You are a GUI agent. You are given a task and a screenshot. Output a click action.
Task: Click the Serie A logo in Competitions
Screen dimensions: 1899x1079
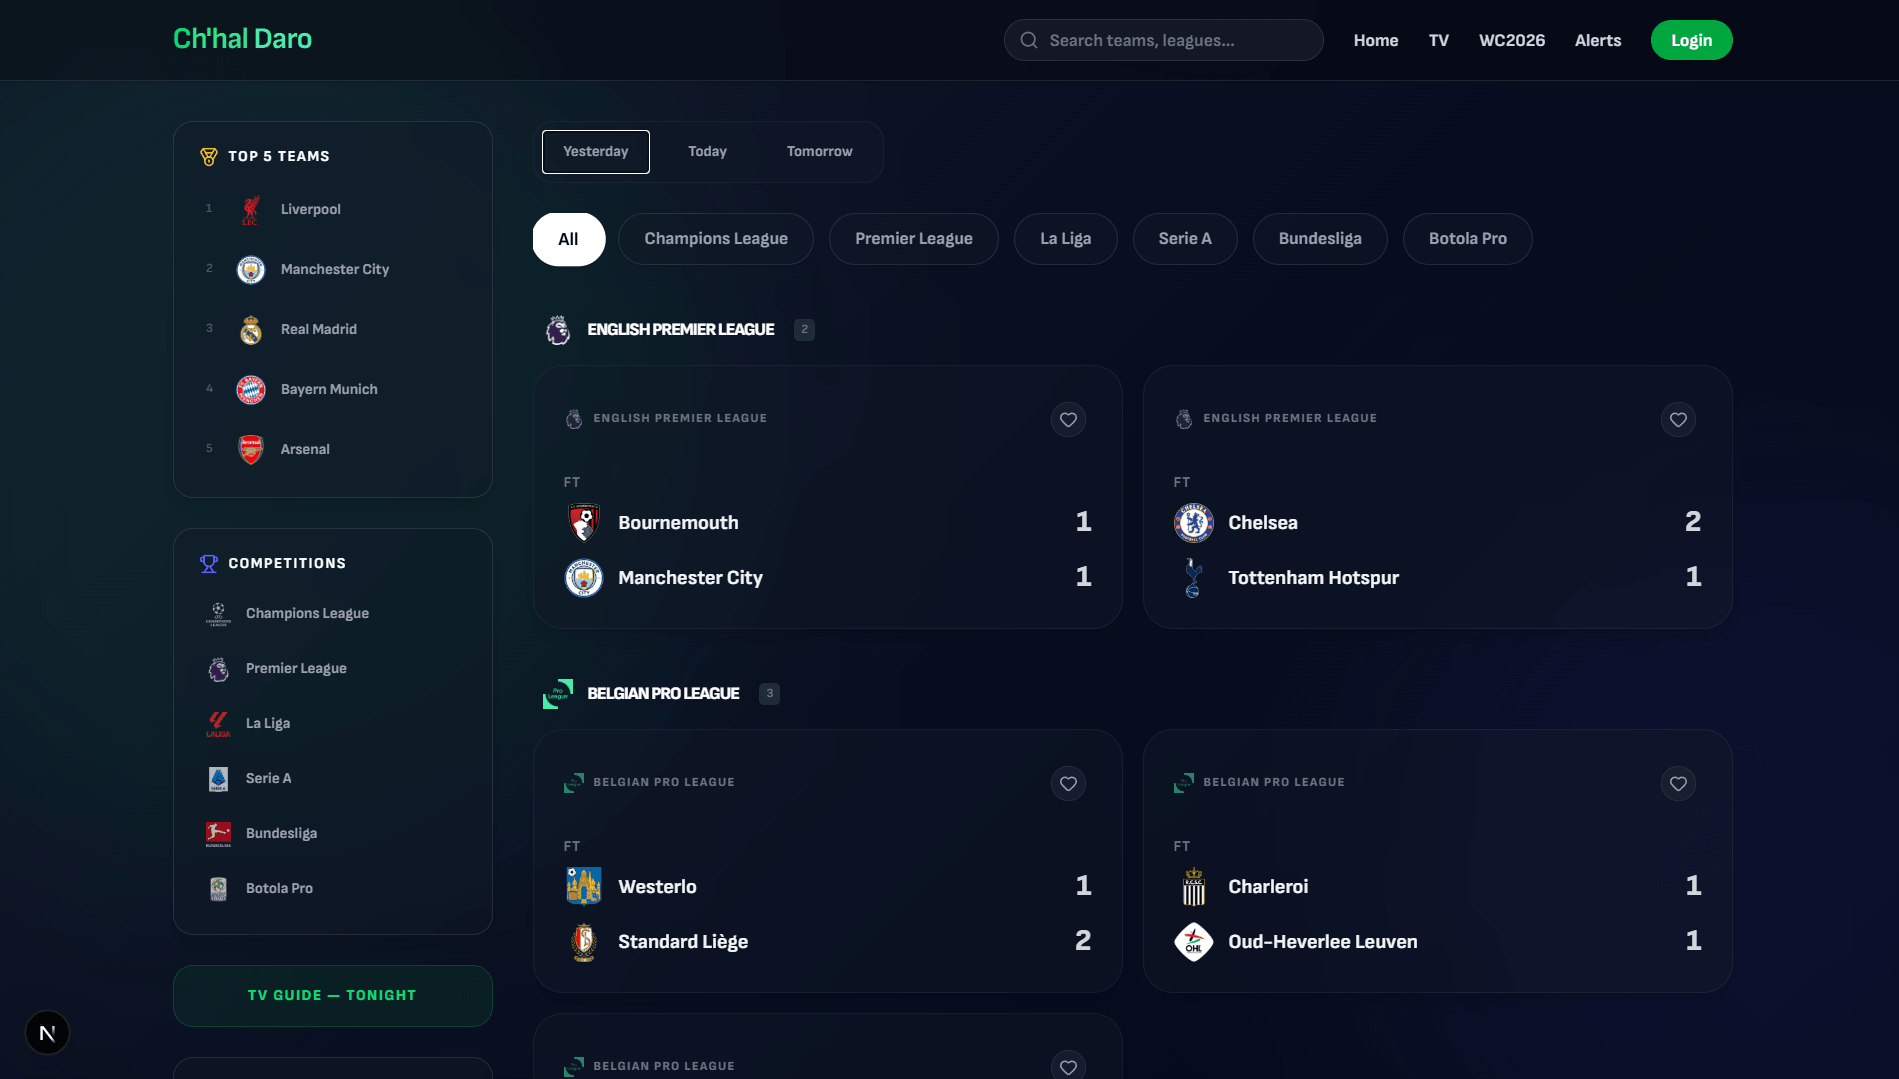pyautogui.click(x=218, y=779)
